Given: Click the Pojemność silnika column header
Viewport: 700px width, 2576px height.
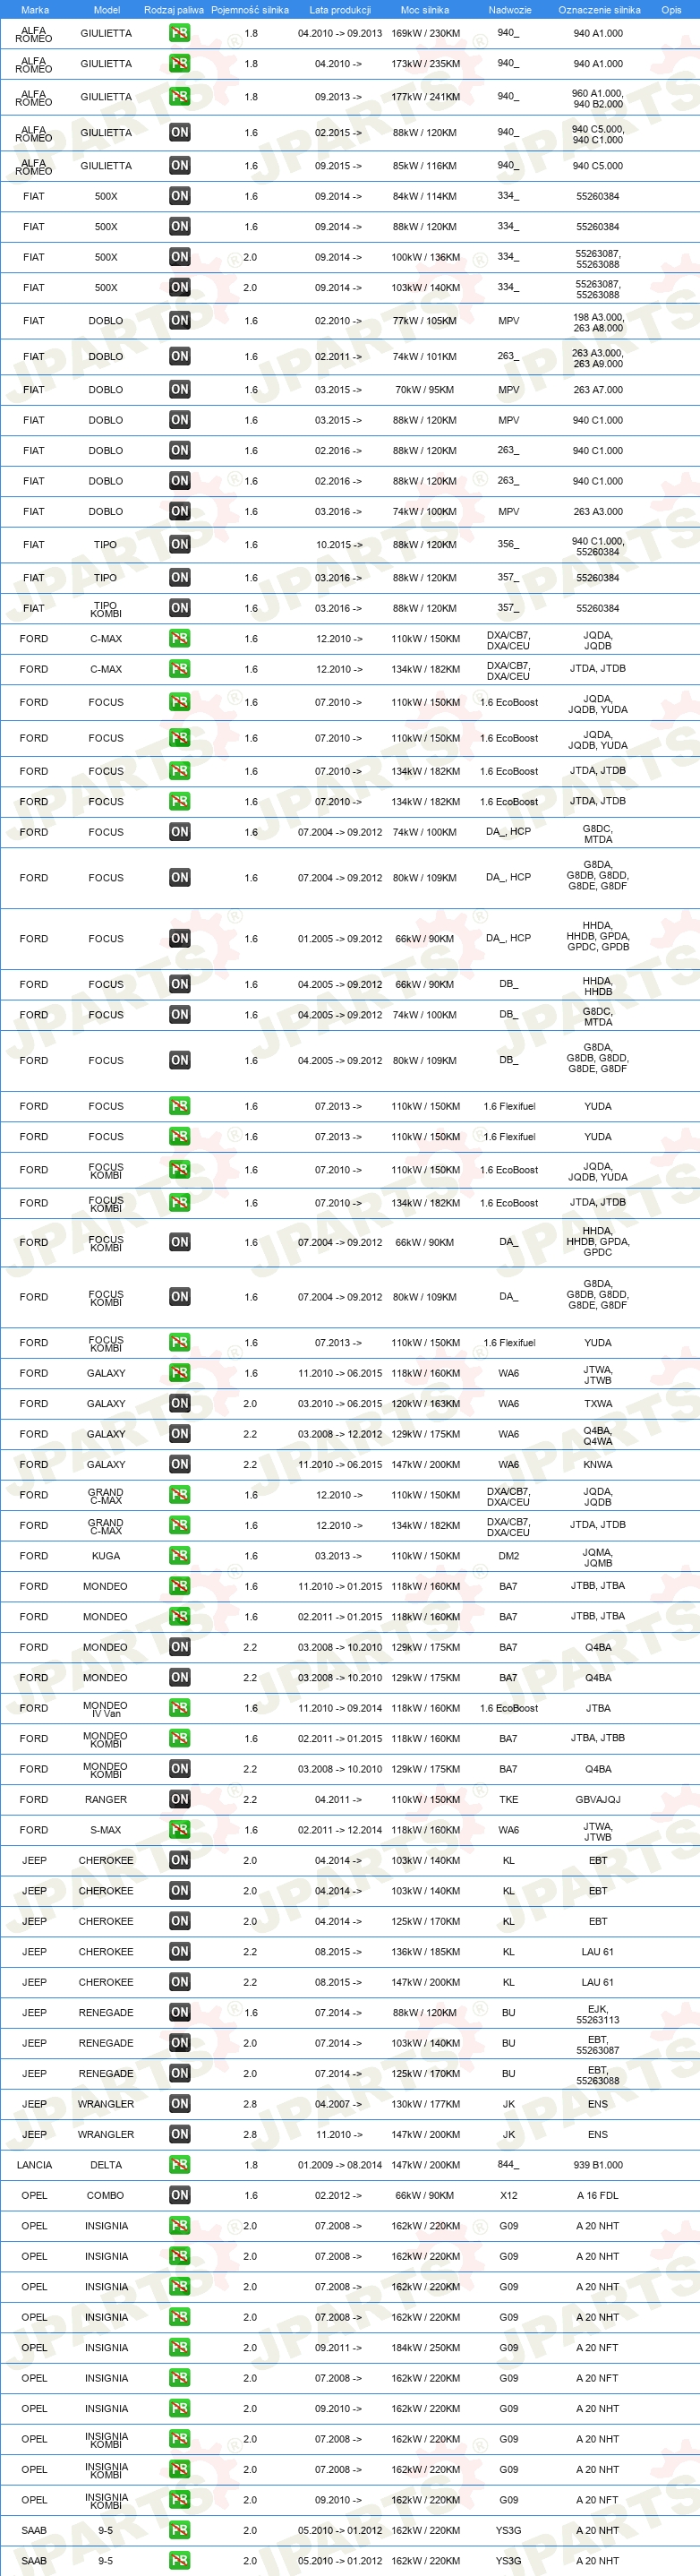Looking at the screenshot, I should 250,10.
